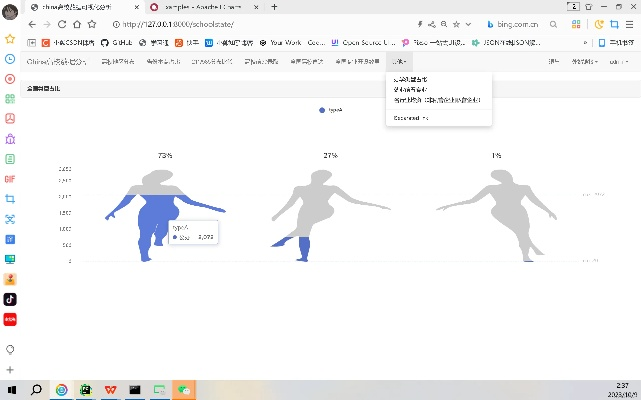Open the Windows Start menu
Screen dimensions: 641x400
tap(12, 389)
